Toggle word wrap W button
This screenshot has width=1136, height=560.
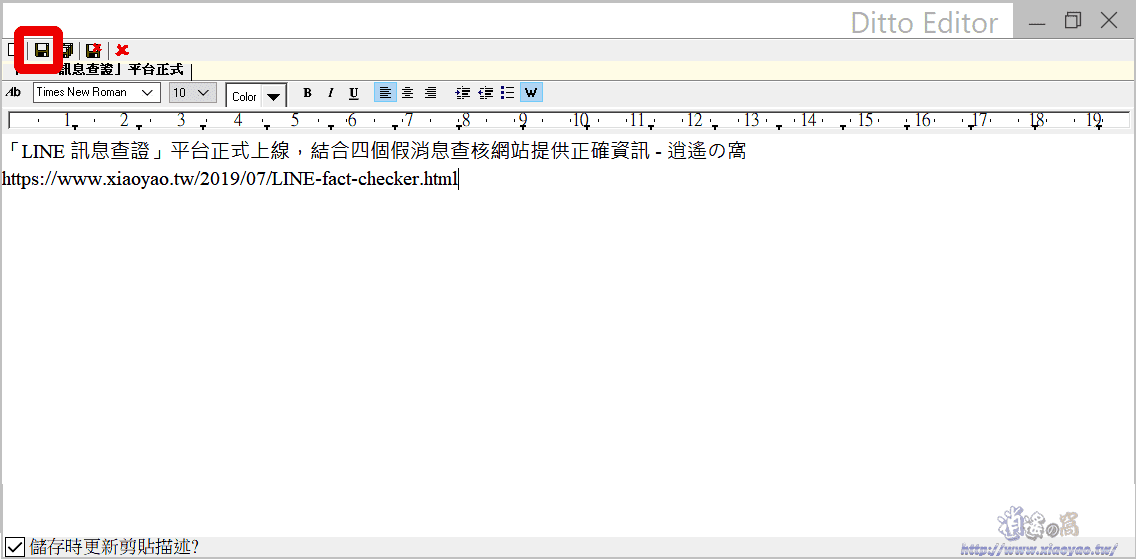(x=531, y=93)
